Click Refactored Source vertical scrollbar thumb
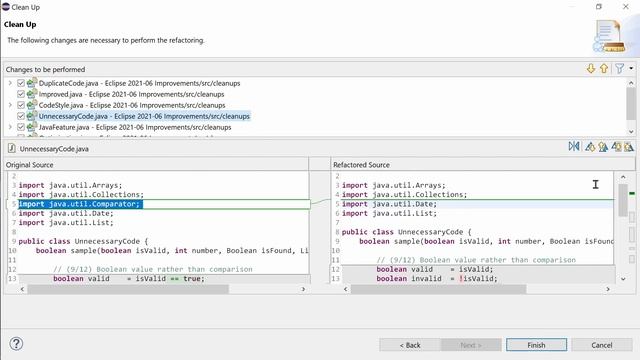The width and height of the screenshot is (640, 360). click(623, 200)
